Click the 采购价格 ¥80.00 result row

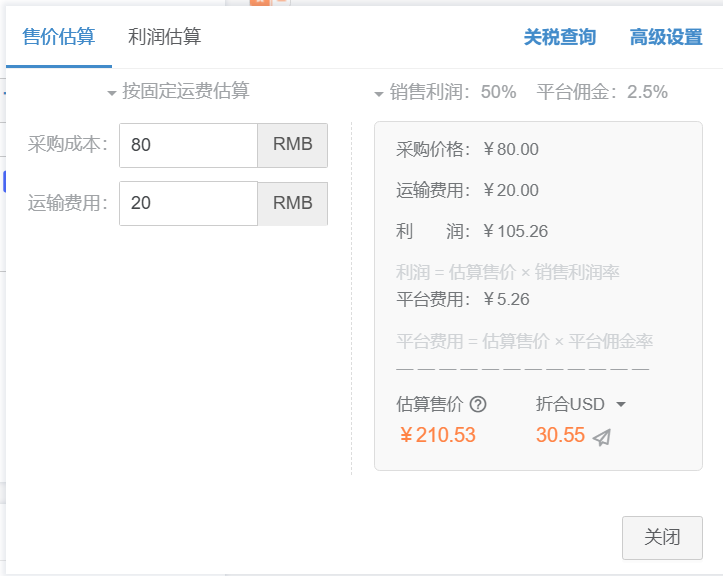467,150
